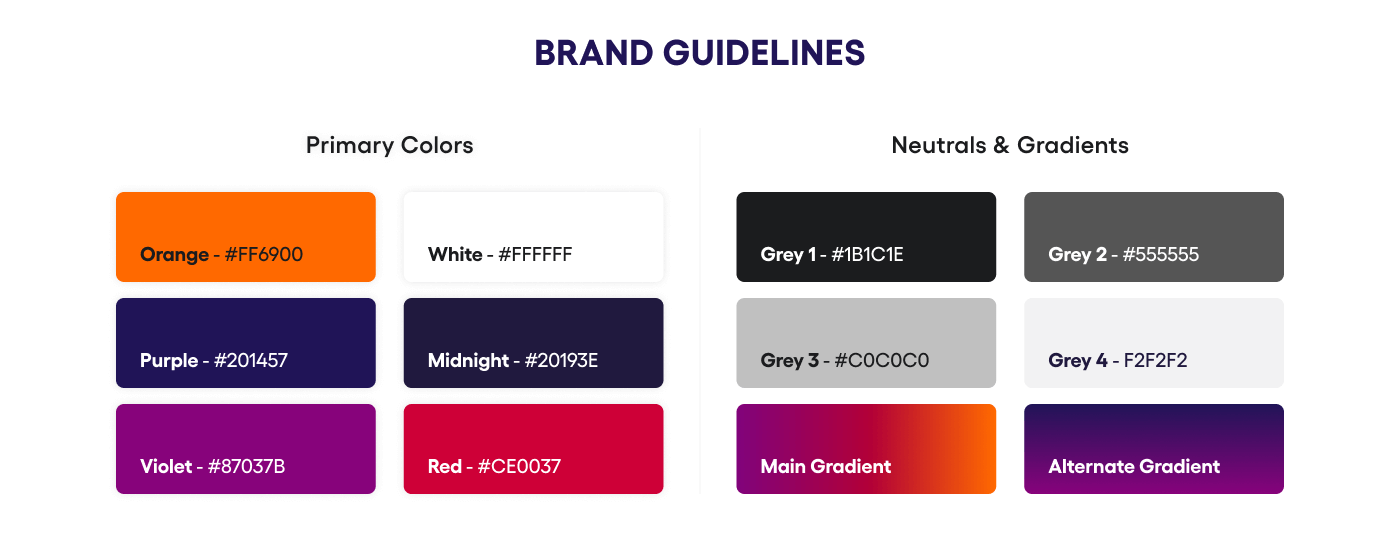Click the Neutrals & Gradients heading
The image size is (1400, 552).
pos(1010,145)
